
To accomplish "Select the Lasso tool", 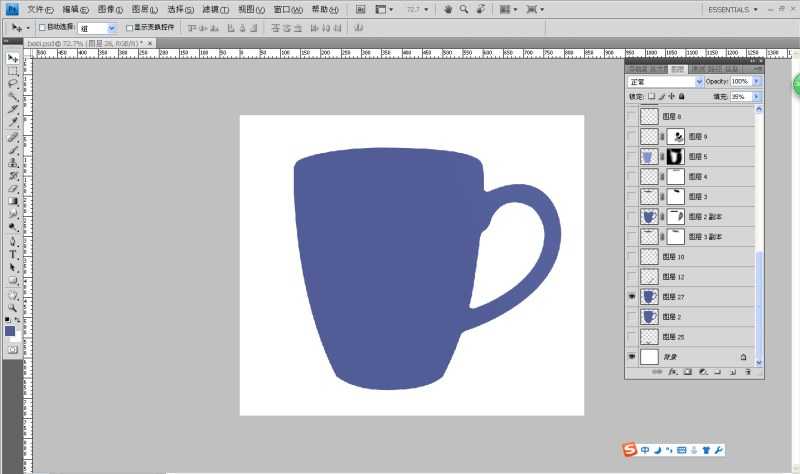I will [13, 84].
